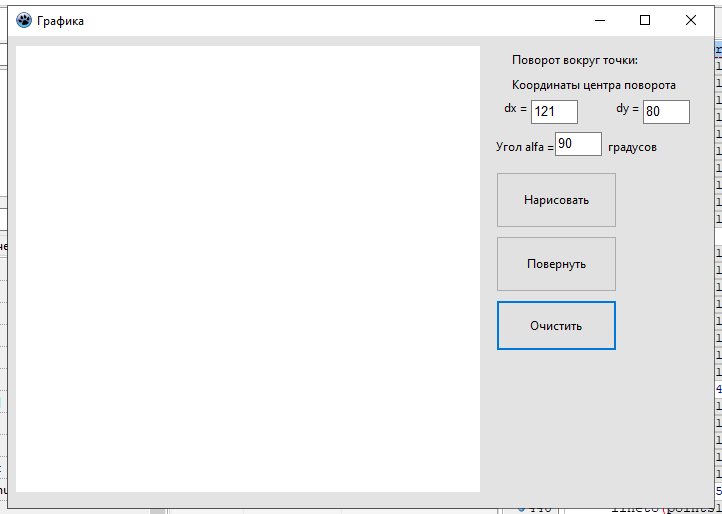This screenshot has height=514, width=722.
Task: Click the Графика title bar text
Action: click(x=60, y=21)
